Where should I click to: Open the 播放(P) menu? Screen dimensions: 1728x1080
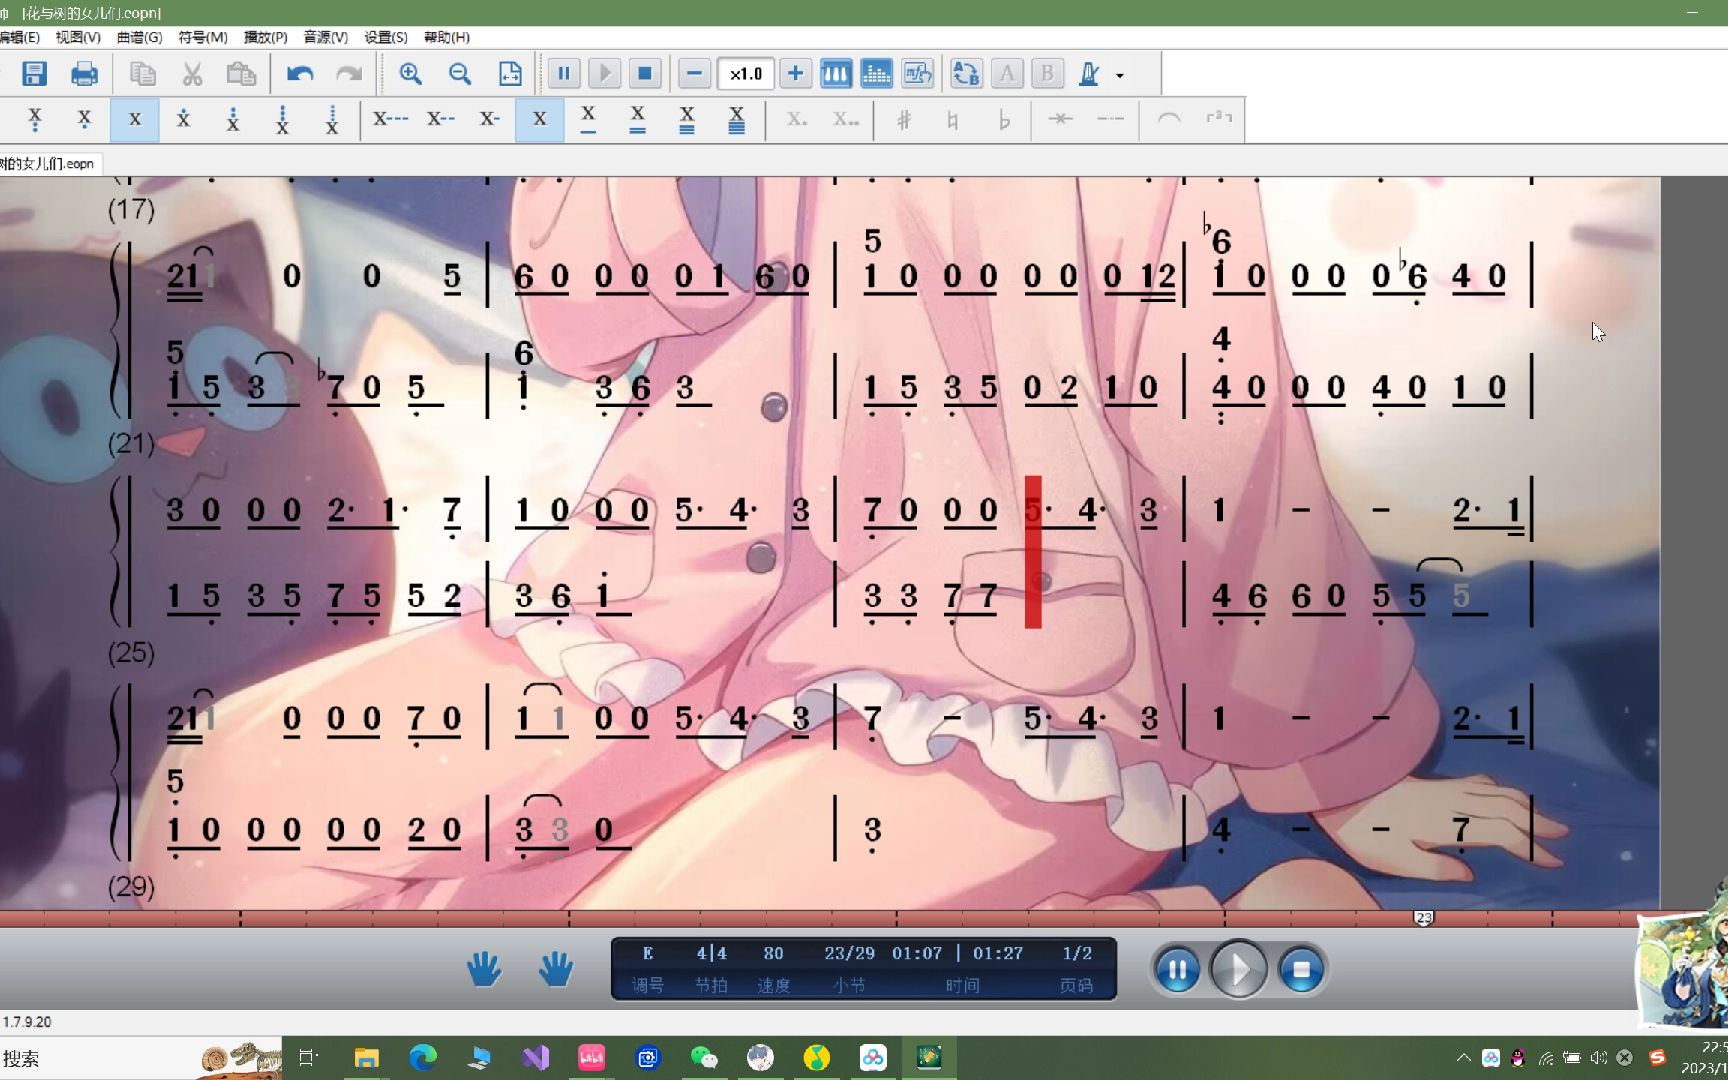click(x=265, y=37)
